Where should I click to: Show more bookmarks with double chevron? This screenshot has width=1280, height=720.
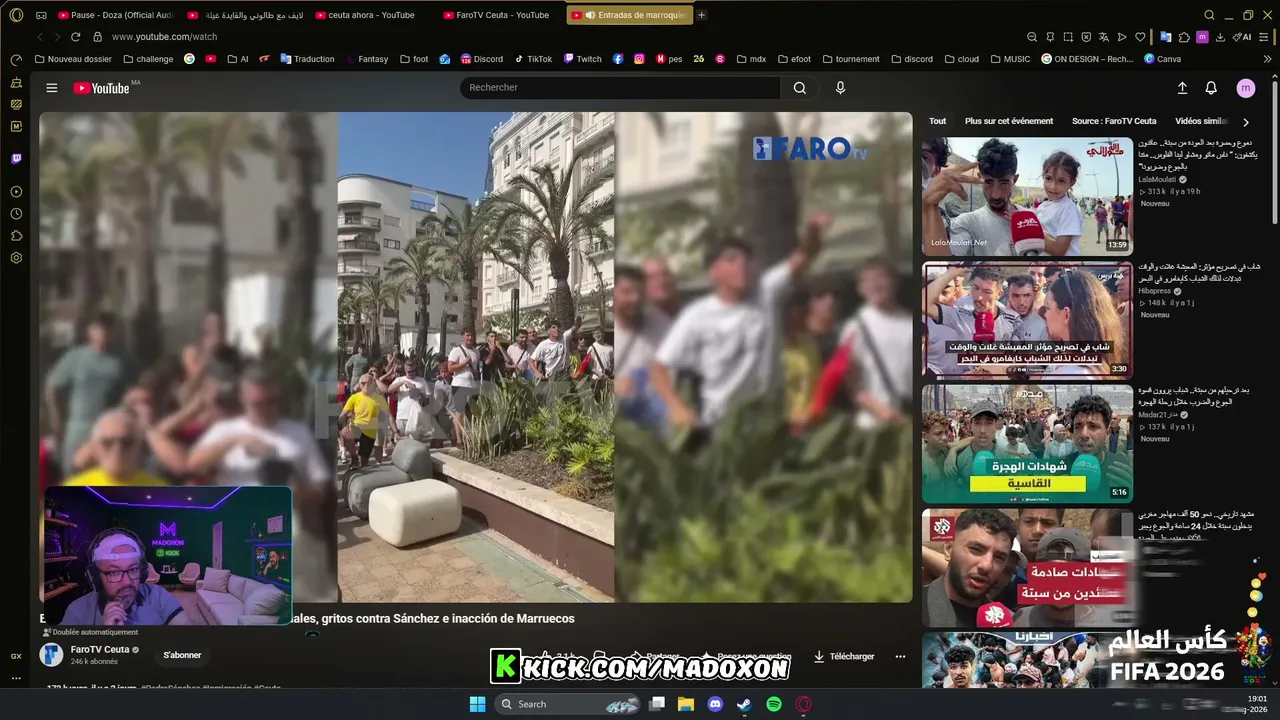(1267, 59)
